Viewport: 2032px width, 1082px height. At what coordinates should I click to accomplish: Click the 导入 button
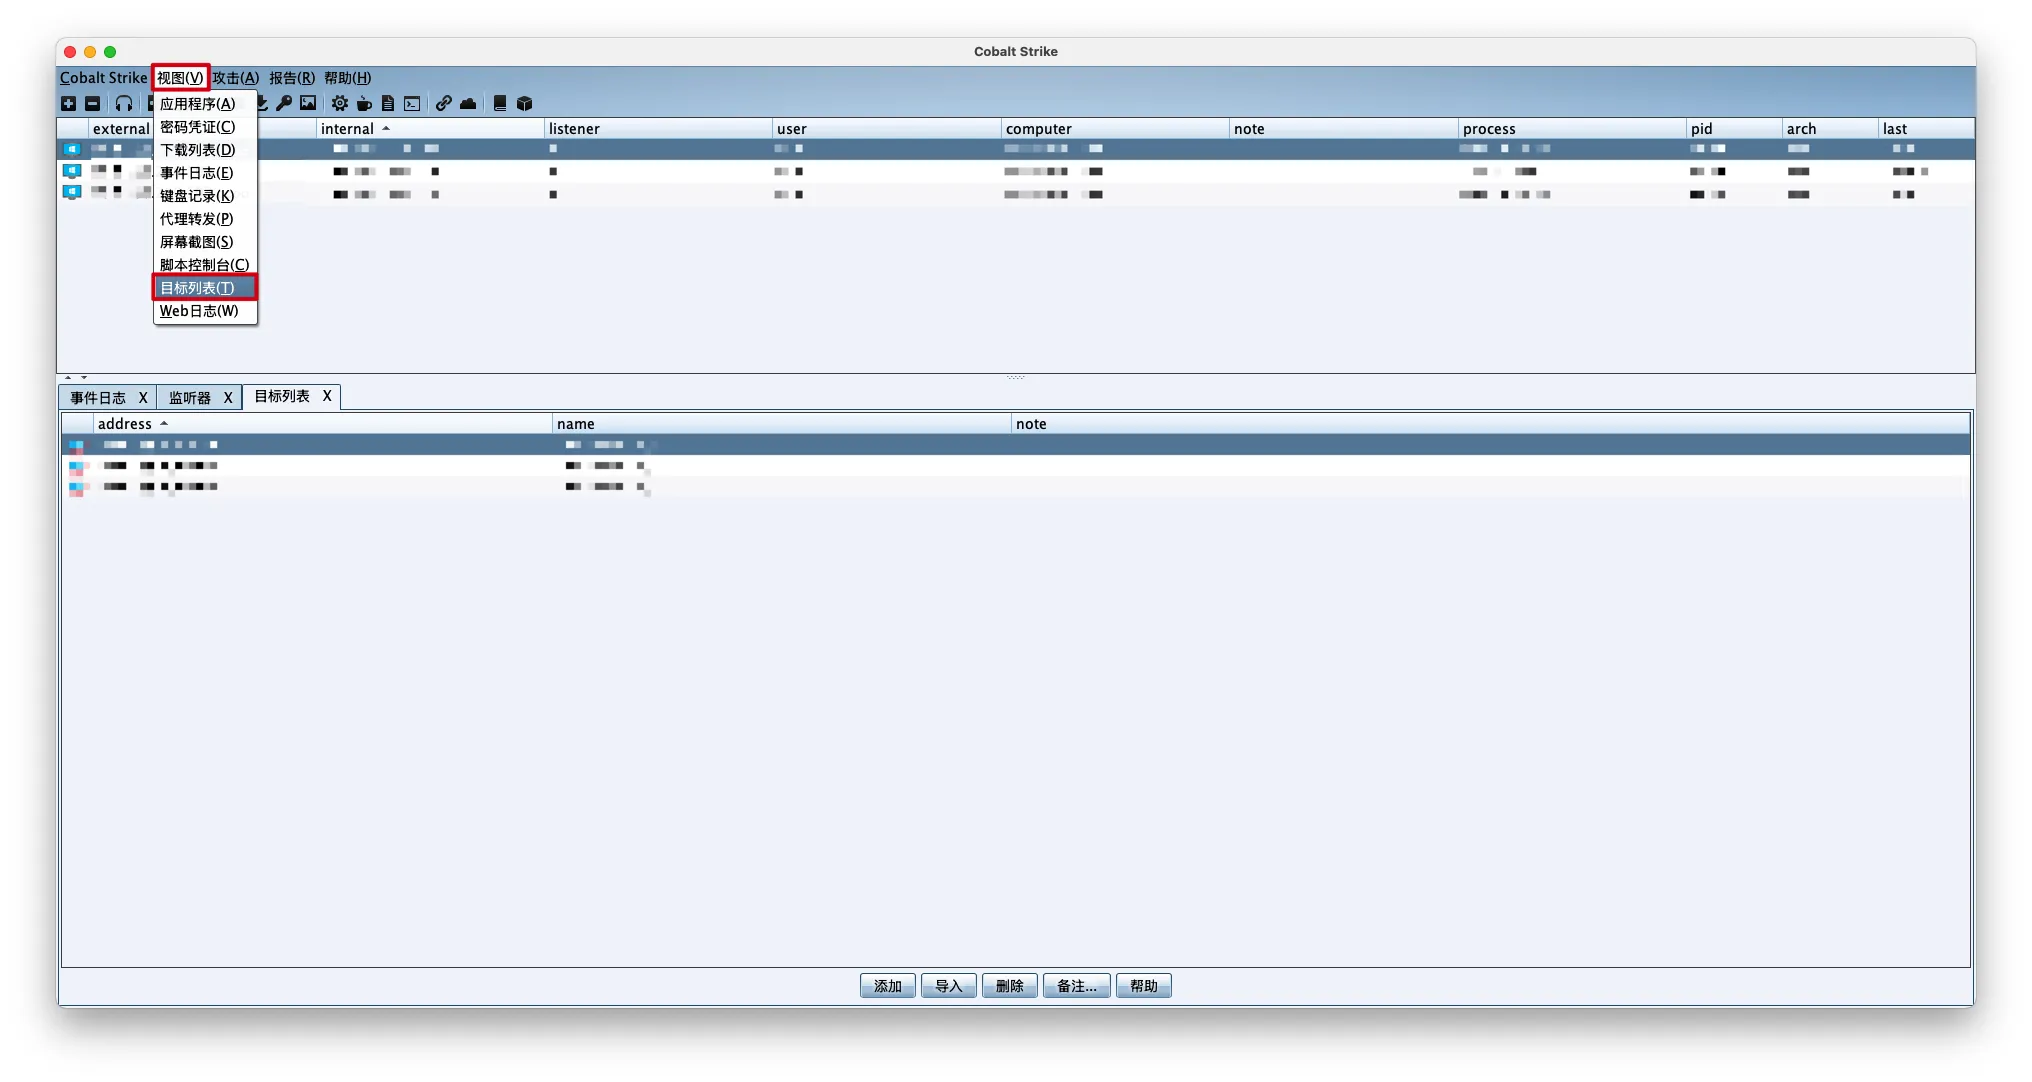[x=948, y=986]
